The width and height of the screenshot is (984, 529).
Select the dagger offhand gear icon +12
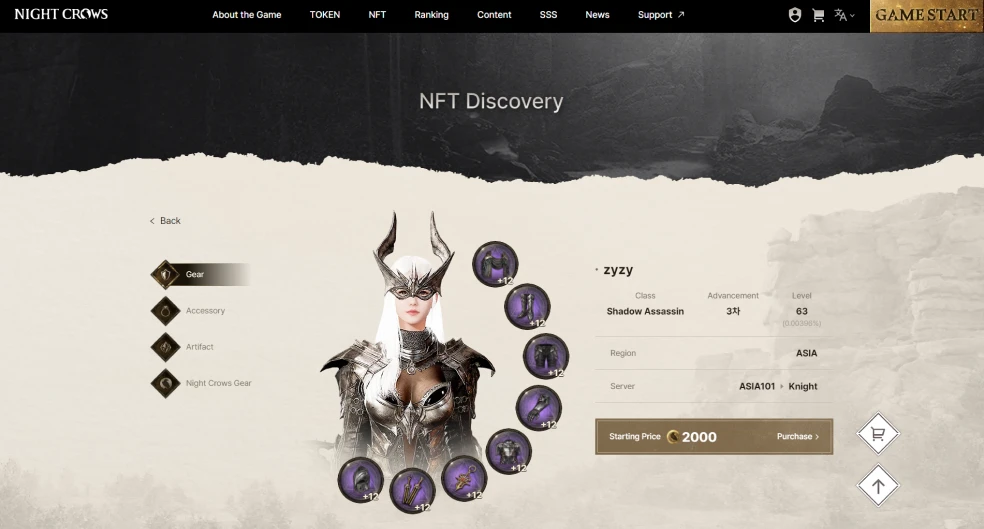point(464,479)
